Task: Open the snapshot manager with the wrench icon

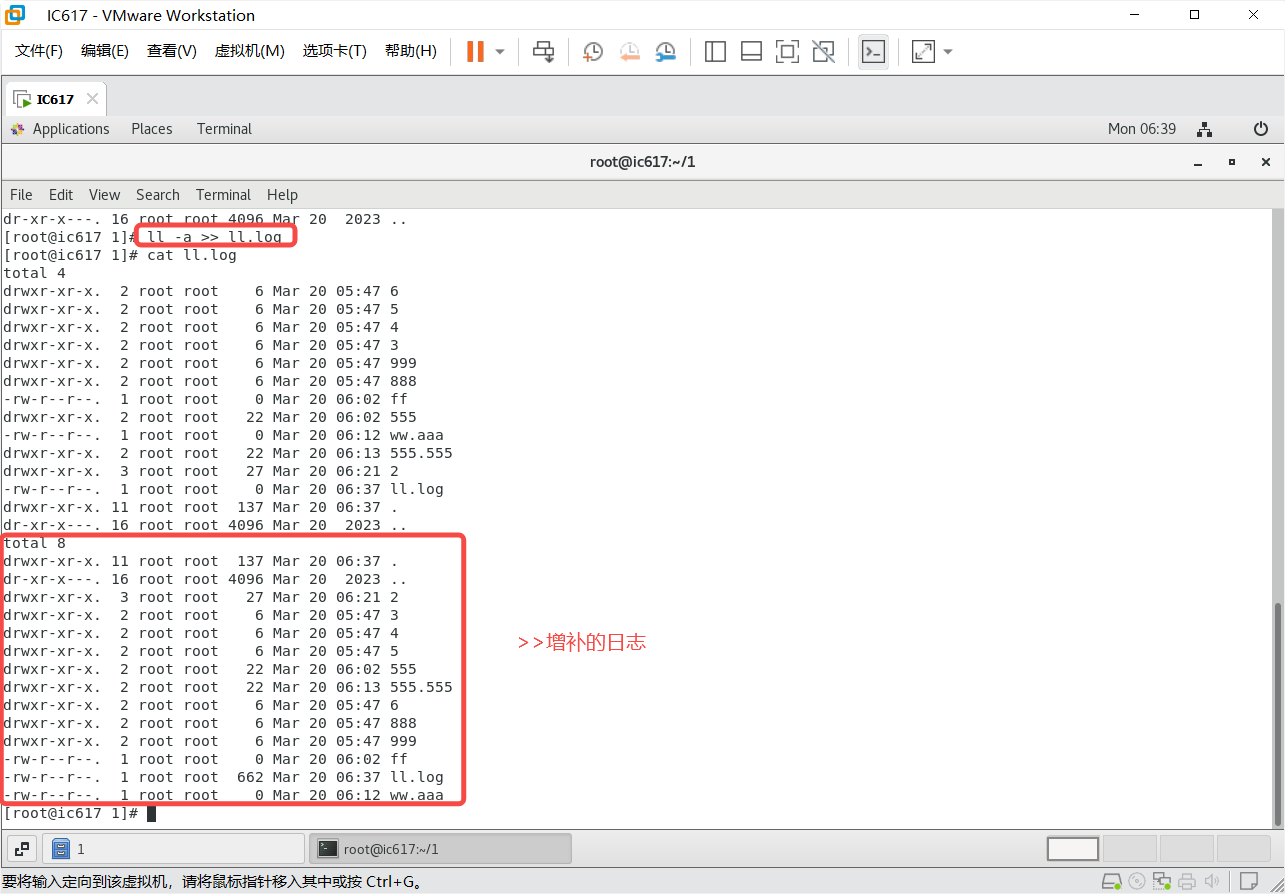Action: (666, 51)
